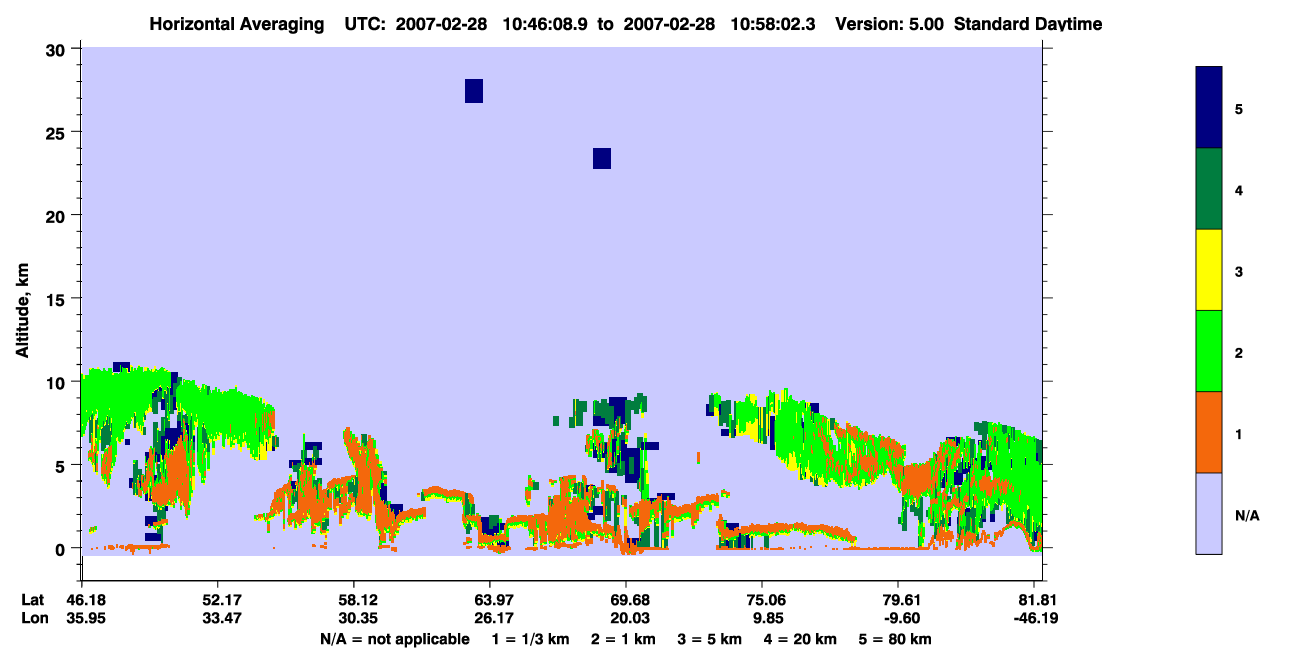
Task: Click the '5 = 80 km' legend text
Action: (895, 639)
